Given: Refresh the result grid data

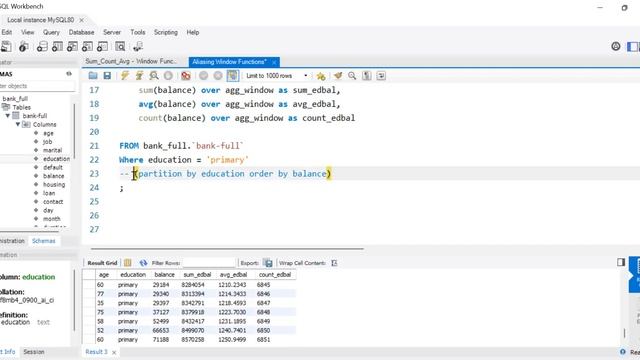Looking at the screenshot, I should pyautogui.click(x=143, y=263).
